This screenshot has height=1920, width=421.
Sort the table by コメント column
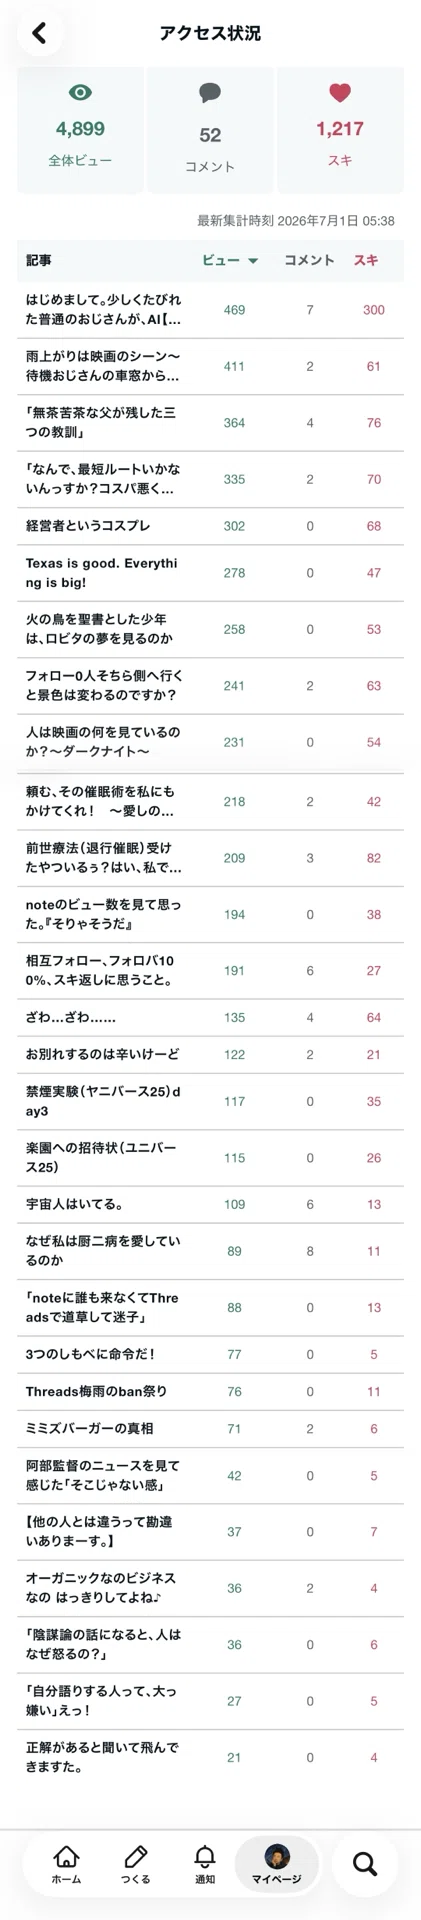(x=309, y=260)
